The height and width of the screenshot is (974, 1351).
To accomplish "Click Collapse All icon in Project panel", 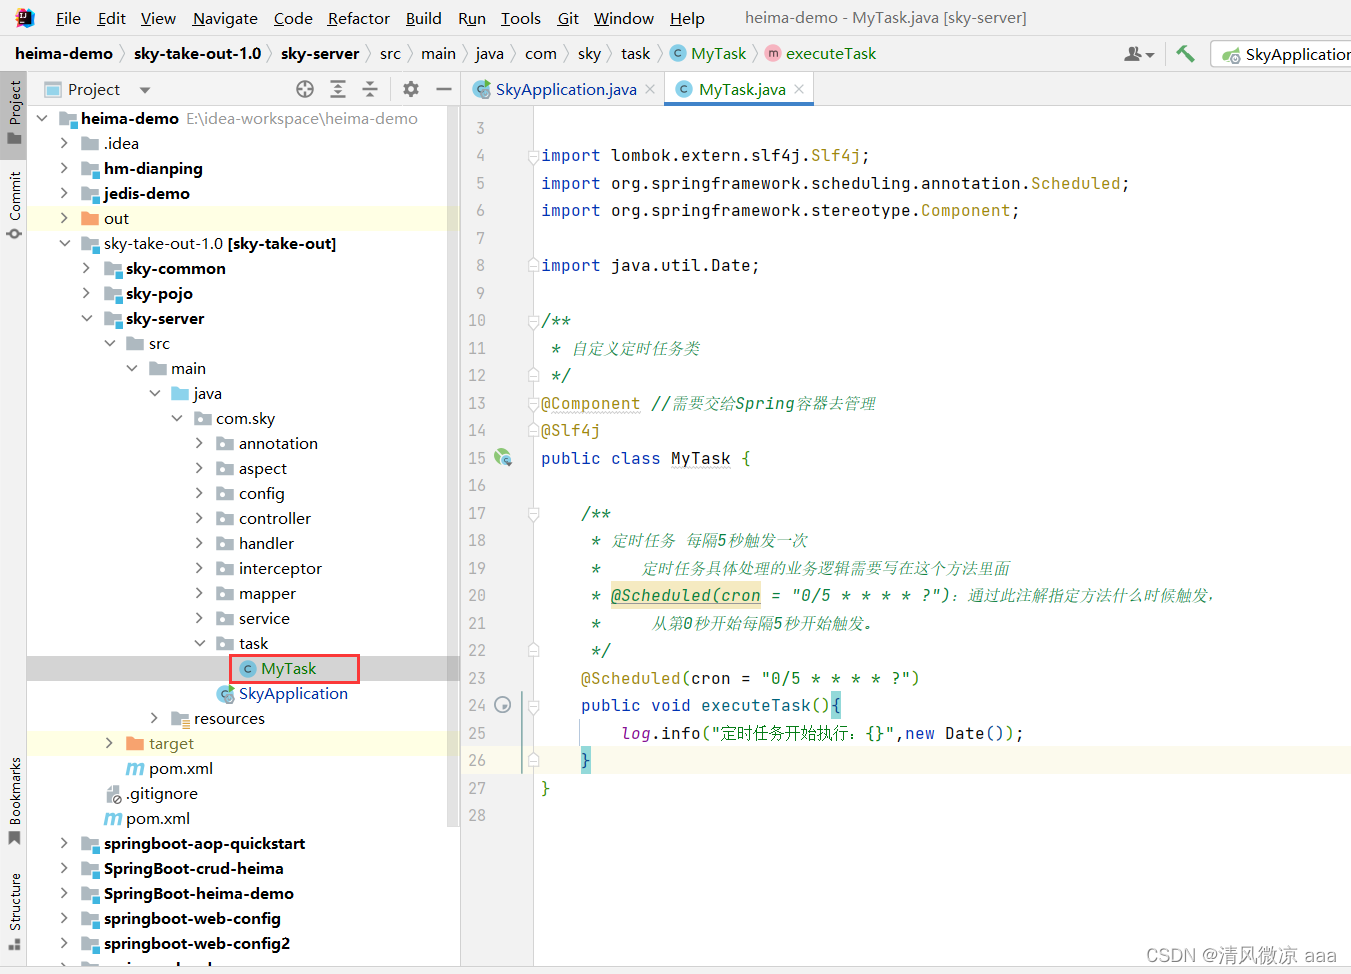I will point(370,89).
